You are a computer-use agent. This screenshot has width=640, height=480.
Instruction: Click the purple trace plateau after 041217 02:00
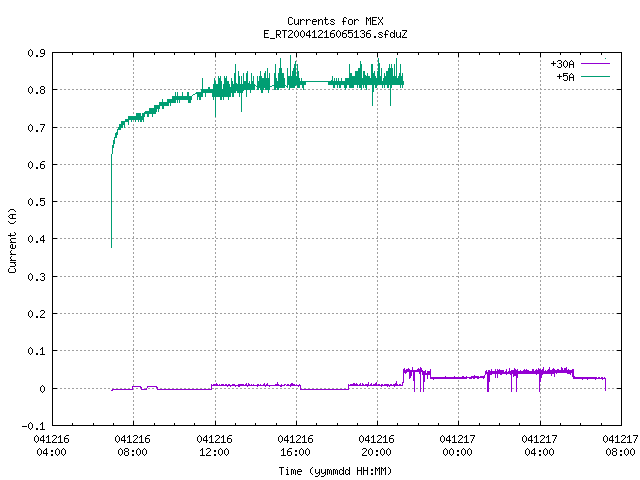[x=531, y=372]
